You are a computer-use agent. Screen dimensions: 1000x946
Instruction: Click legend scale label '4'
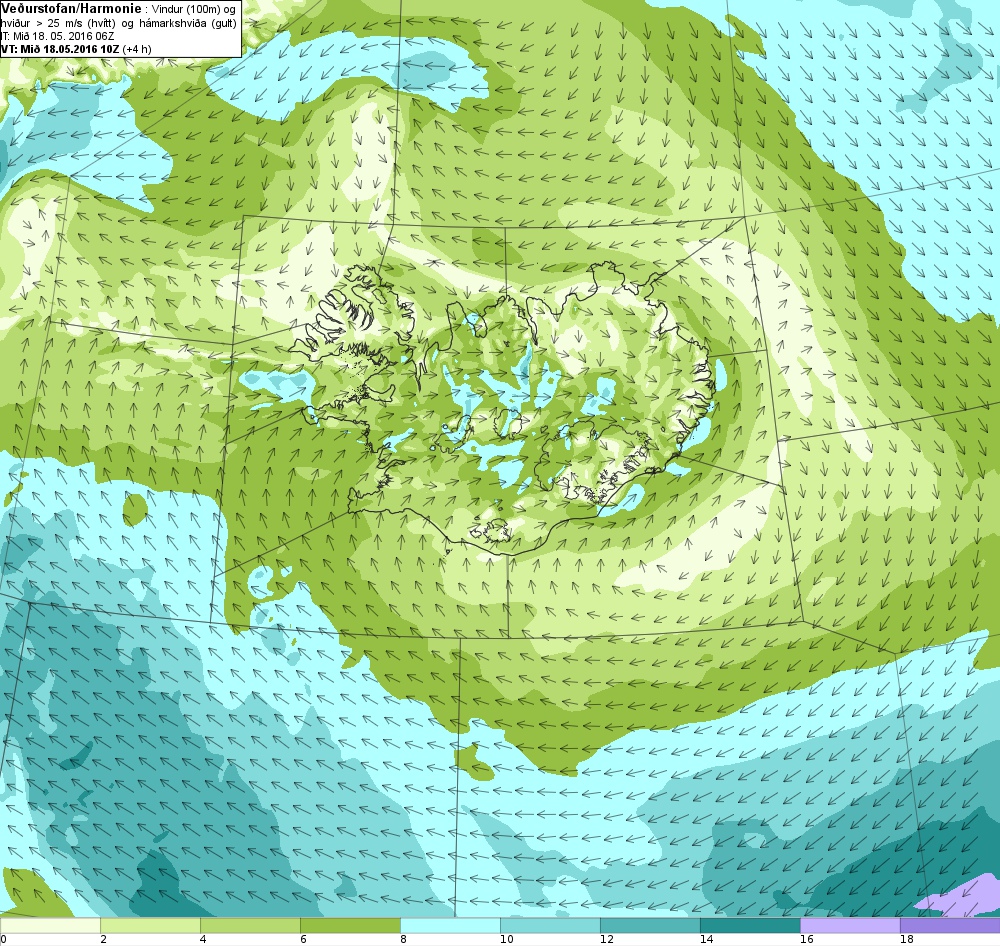click(x=203, y=939)
